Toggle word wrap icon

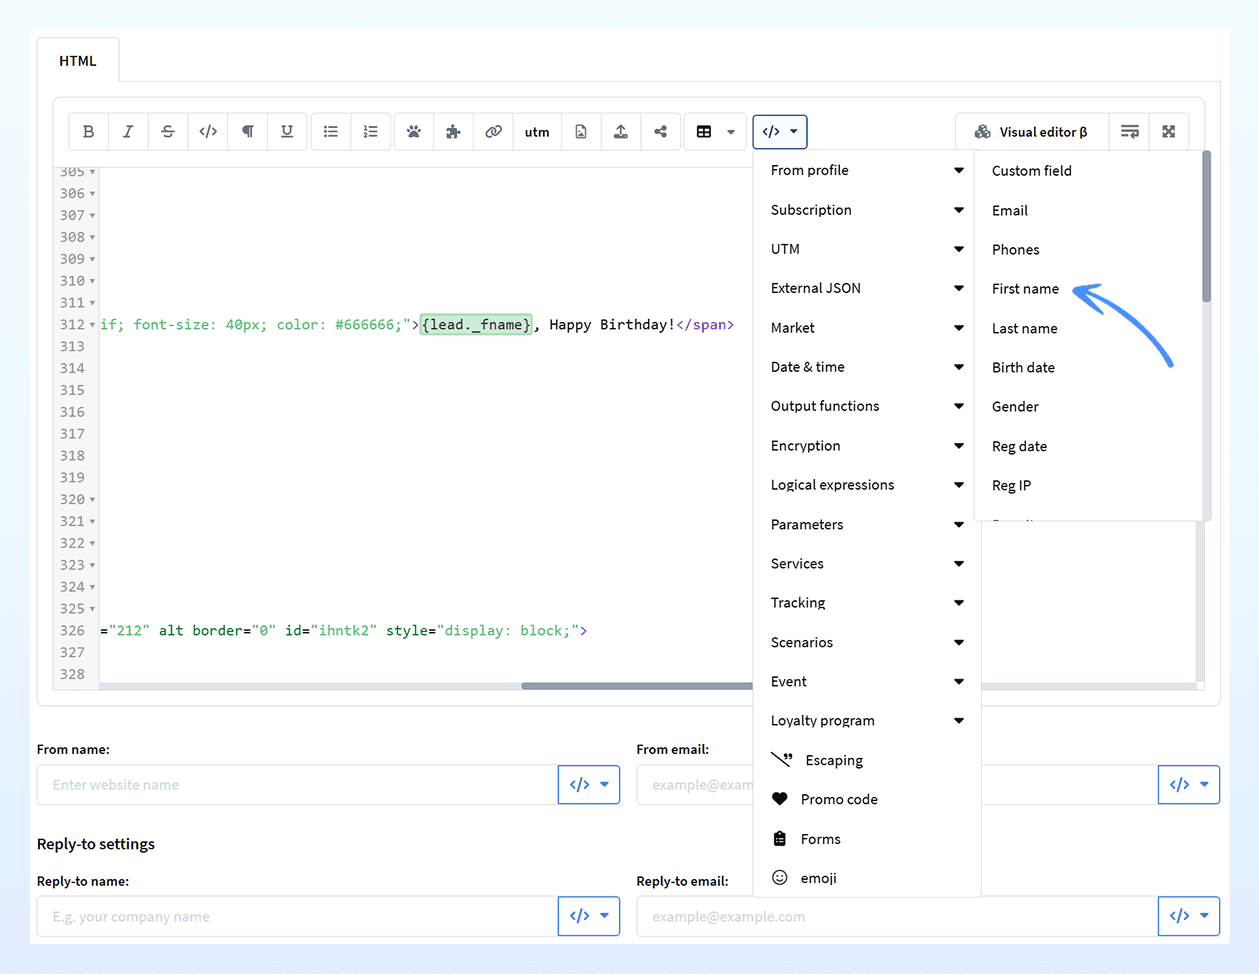[x=1130, y=132]
